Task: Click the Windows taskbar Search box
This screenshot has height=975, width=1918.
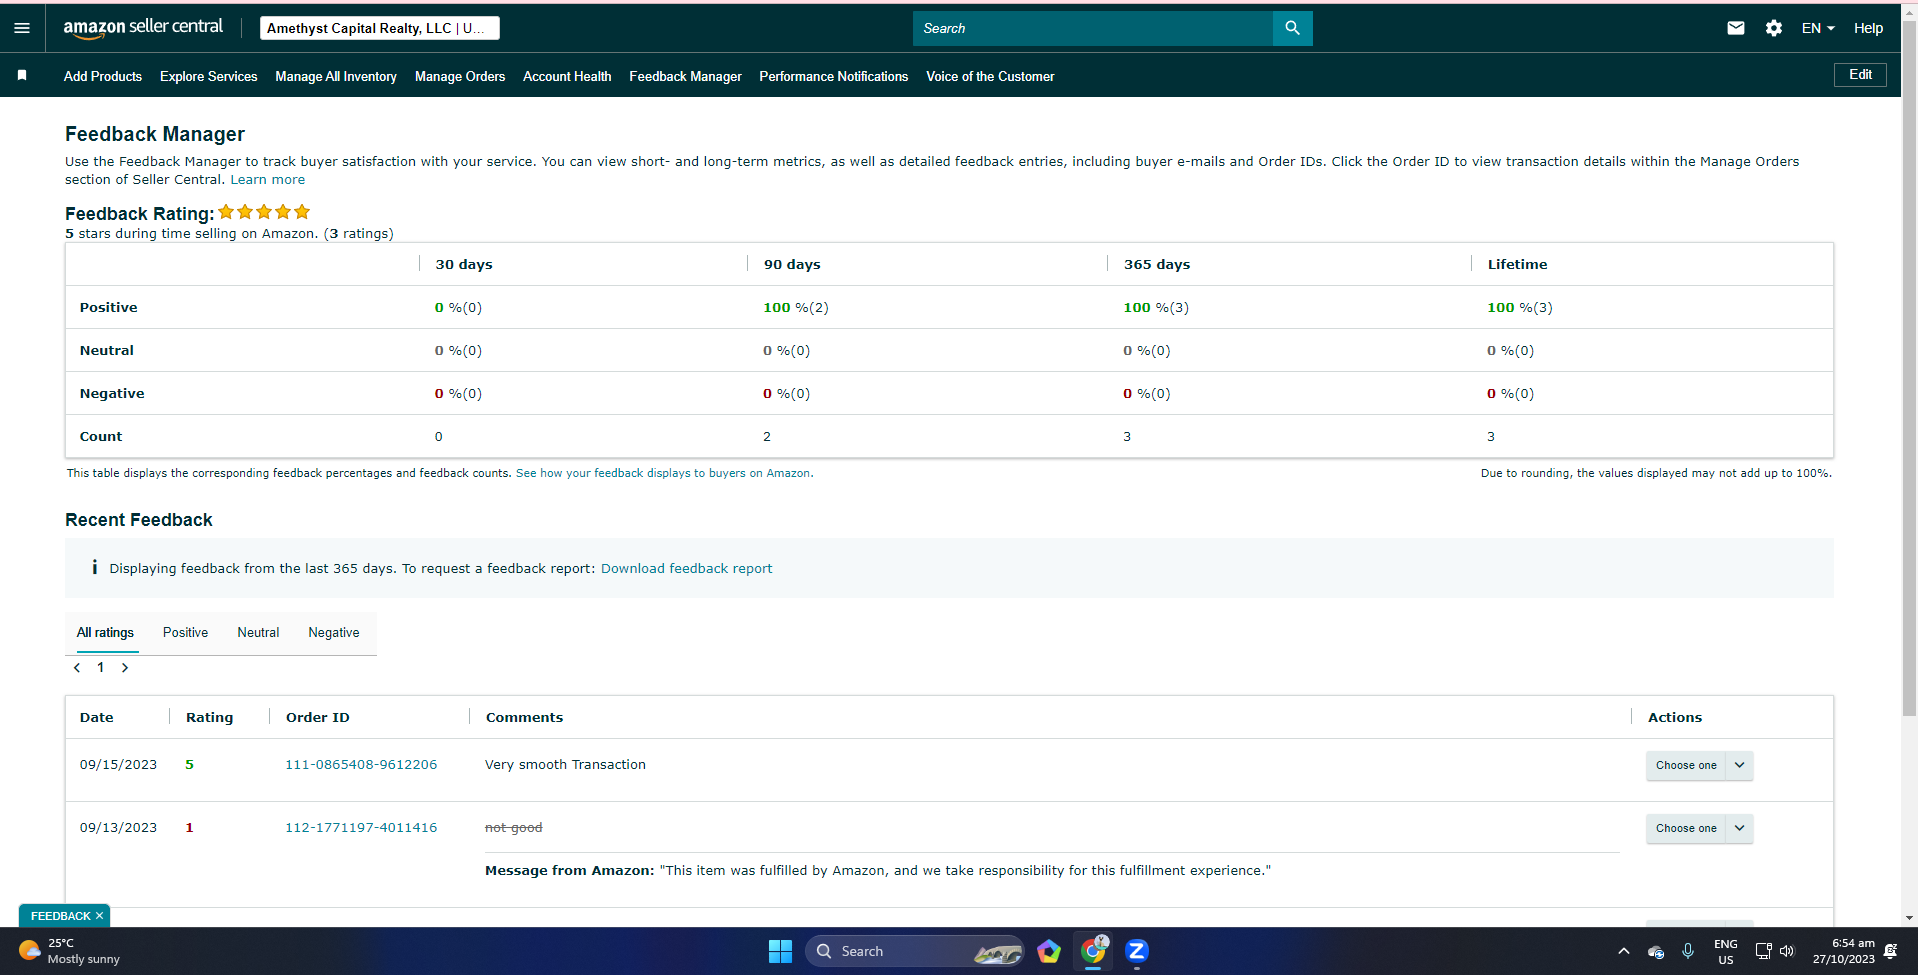Action: (x=915, y=951)
